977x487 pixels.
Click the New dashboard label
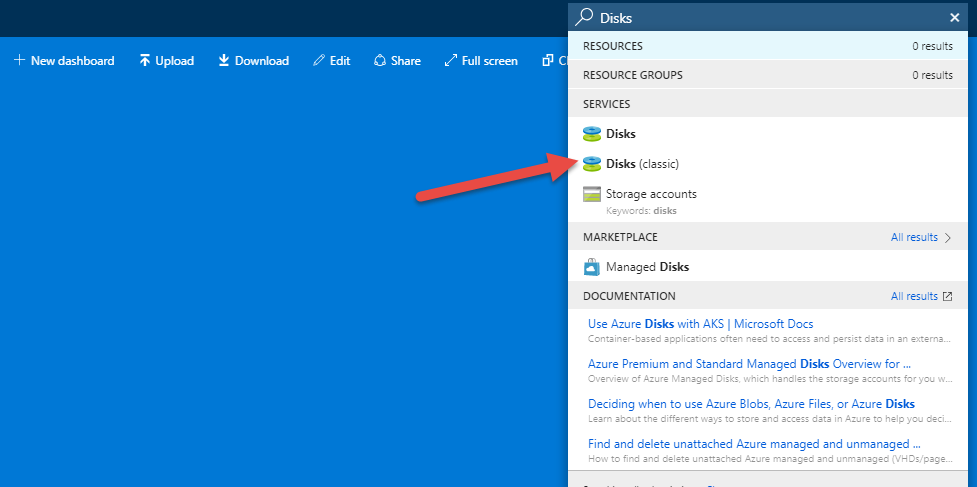coord(73,60)
